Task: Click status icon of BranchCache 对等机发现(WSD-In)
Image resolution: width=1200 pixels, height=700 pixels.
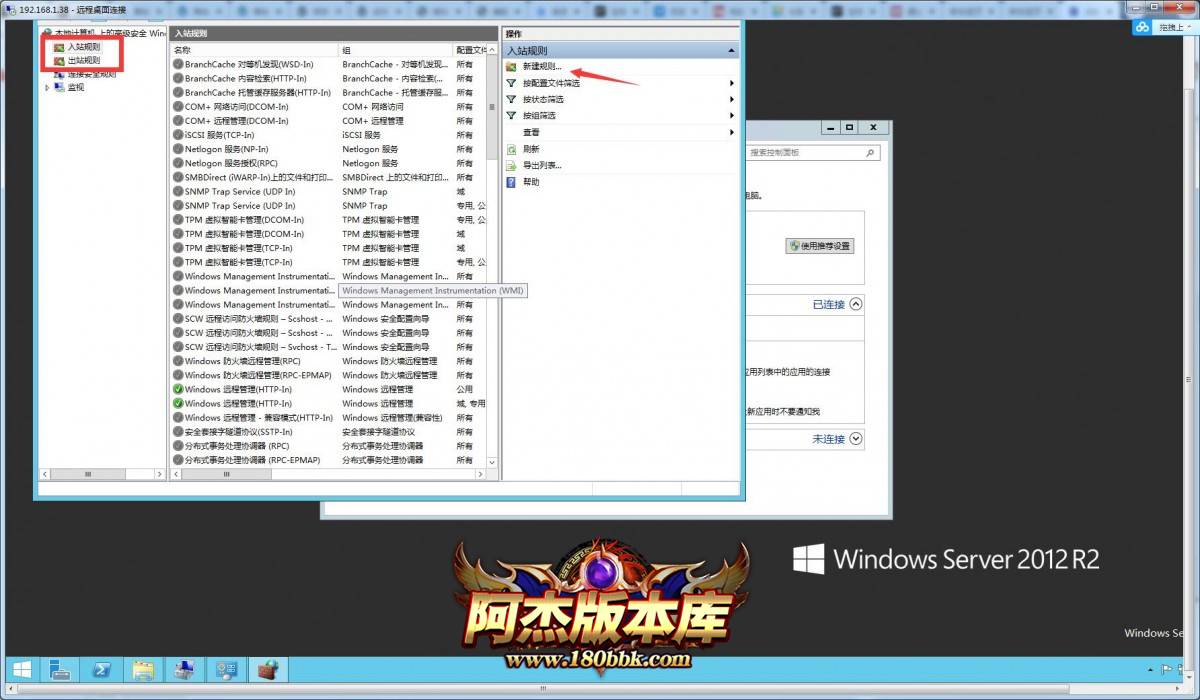Action: pyautogui.click(x=178, y=64)
